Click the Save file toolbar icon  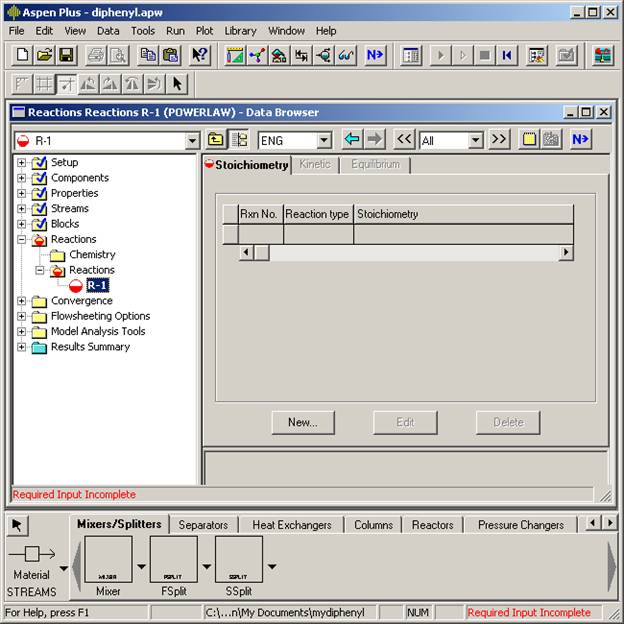pyautogui.click(x=66, y=56)
